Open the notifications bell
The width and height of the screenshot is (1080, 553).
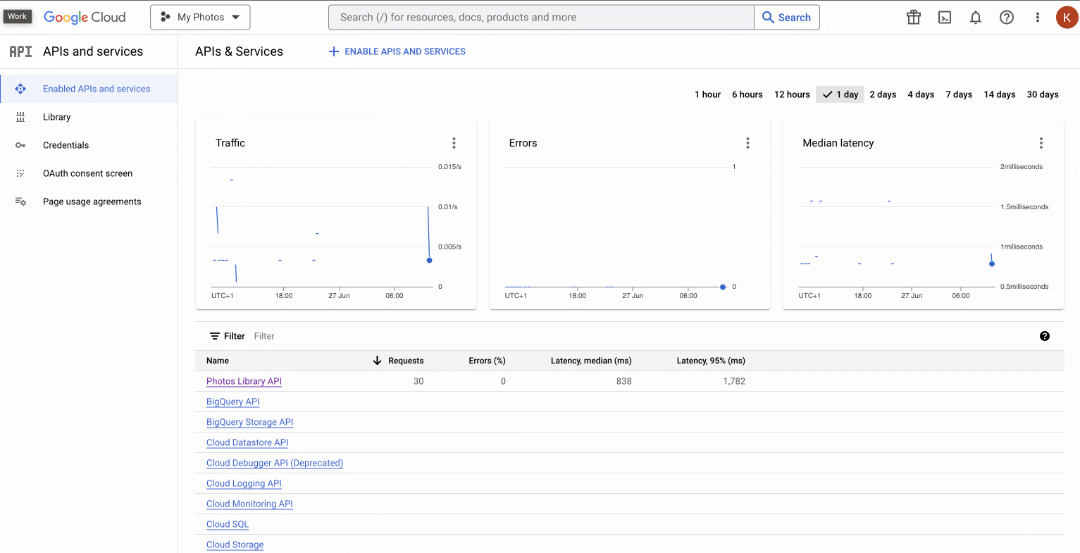(x=975, y=17)
